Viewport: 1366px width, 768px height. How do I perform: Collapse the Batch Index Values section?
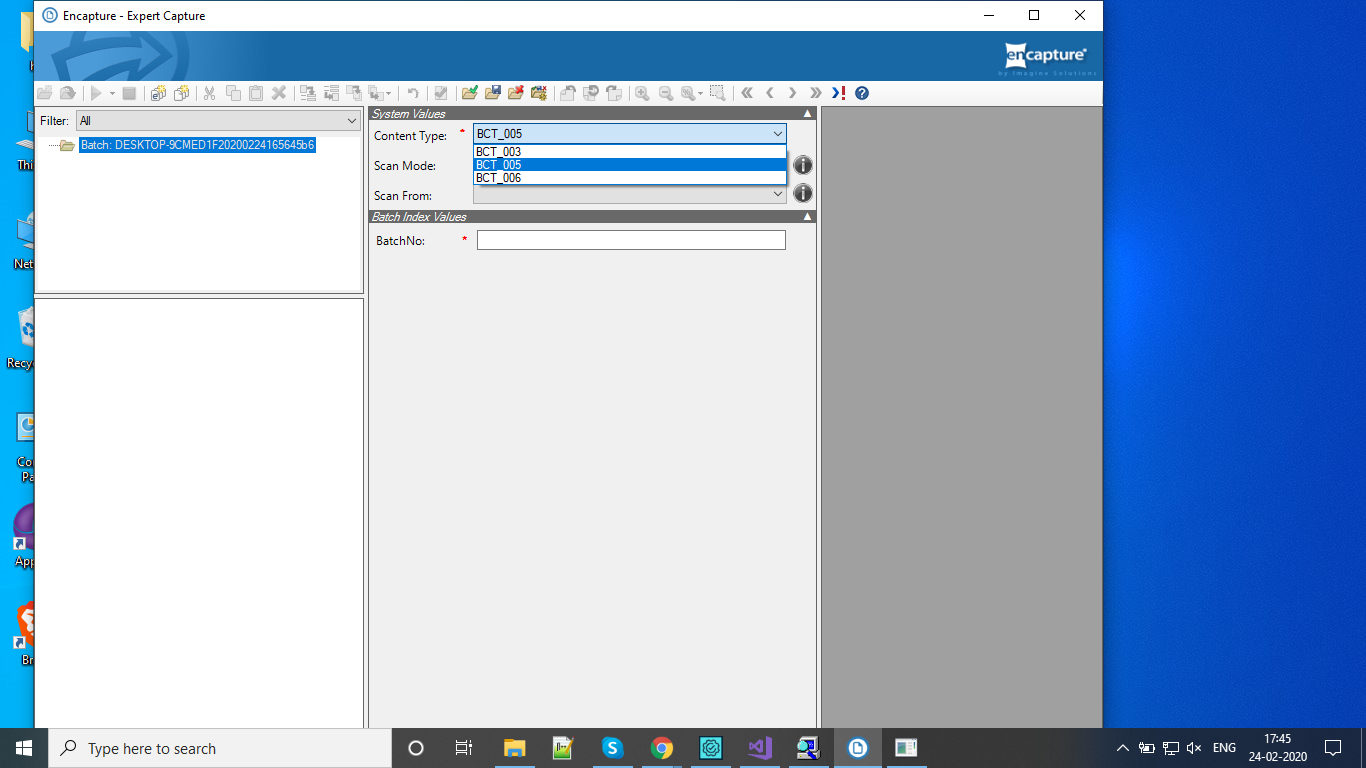pos(808,216)
